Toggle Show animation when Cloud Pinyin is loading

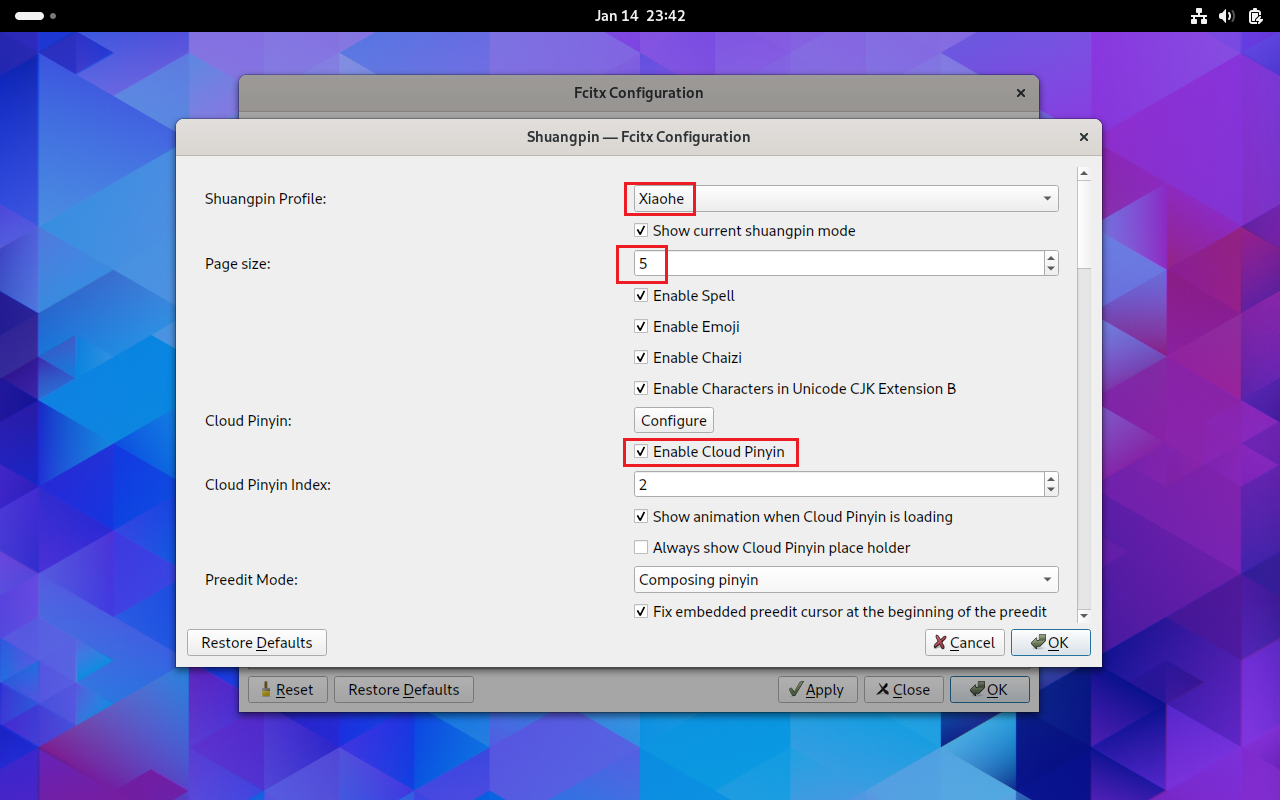click(794, 517)
